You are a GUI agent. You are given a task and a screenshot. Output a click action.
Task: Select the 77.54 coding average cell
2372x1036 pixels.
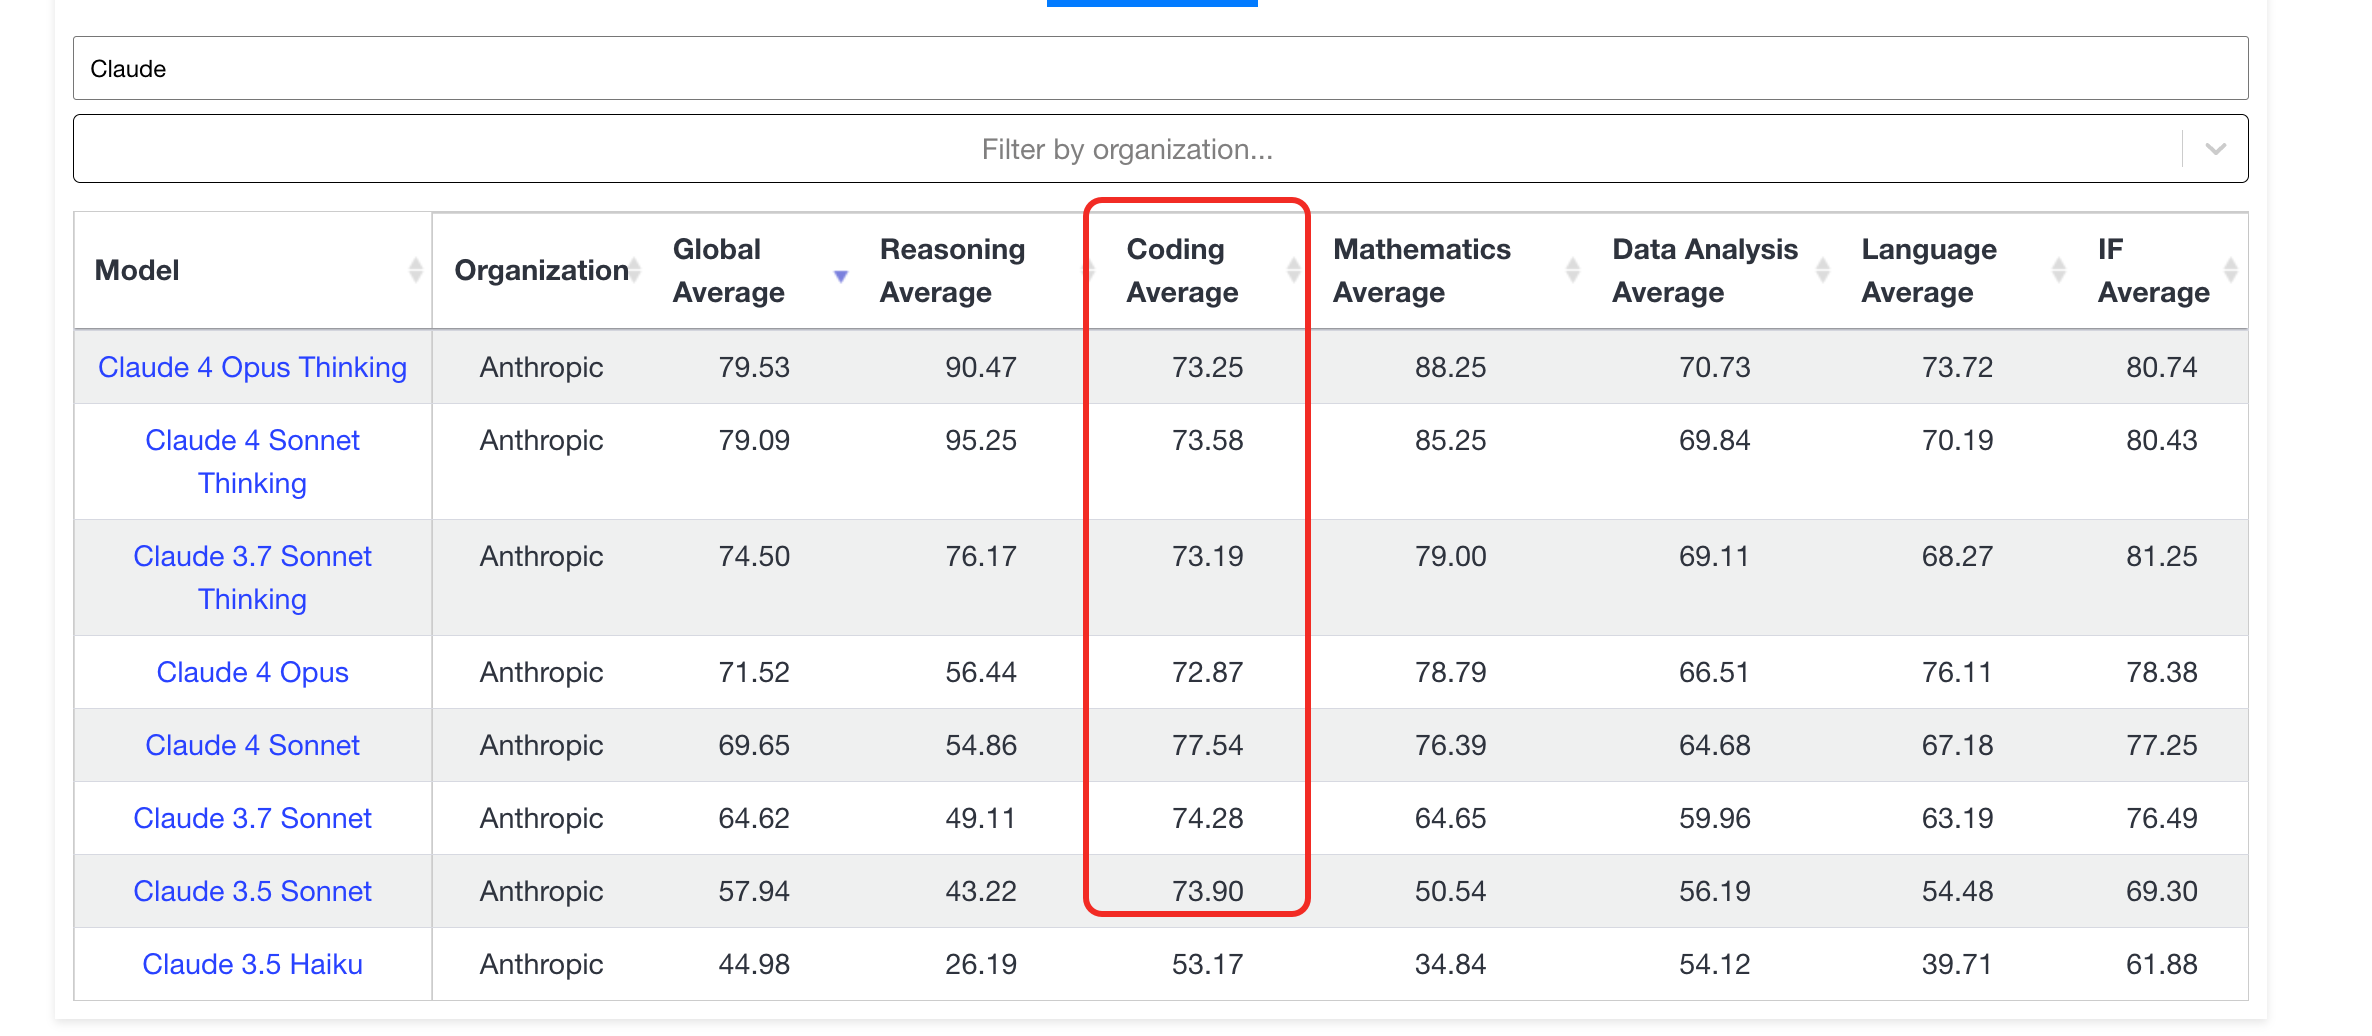tap(1208, 745)
